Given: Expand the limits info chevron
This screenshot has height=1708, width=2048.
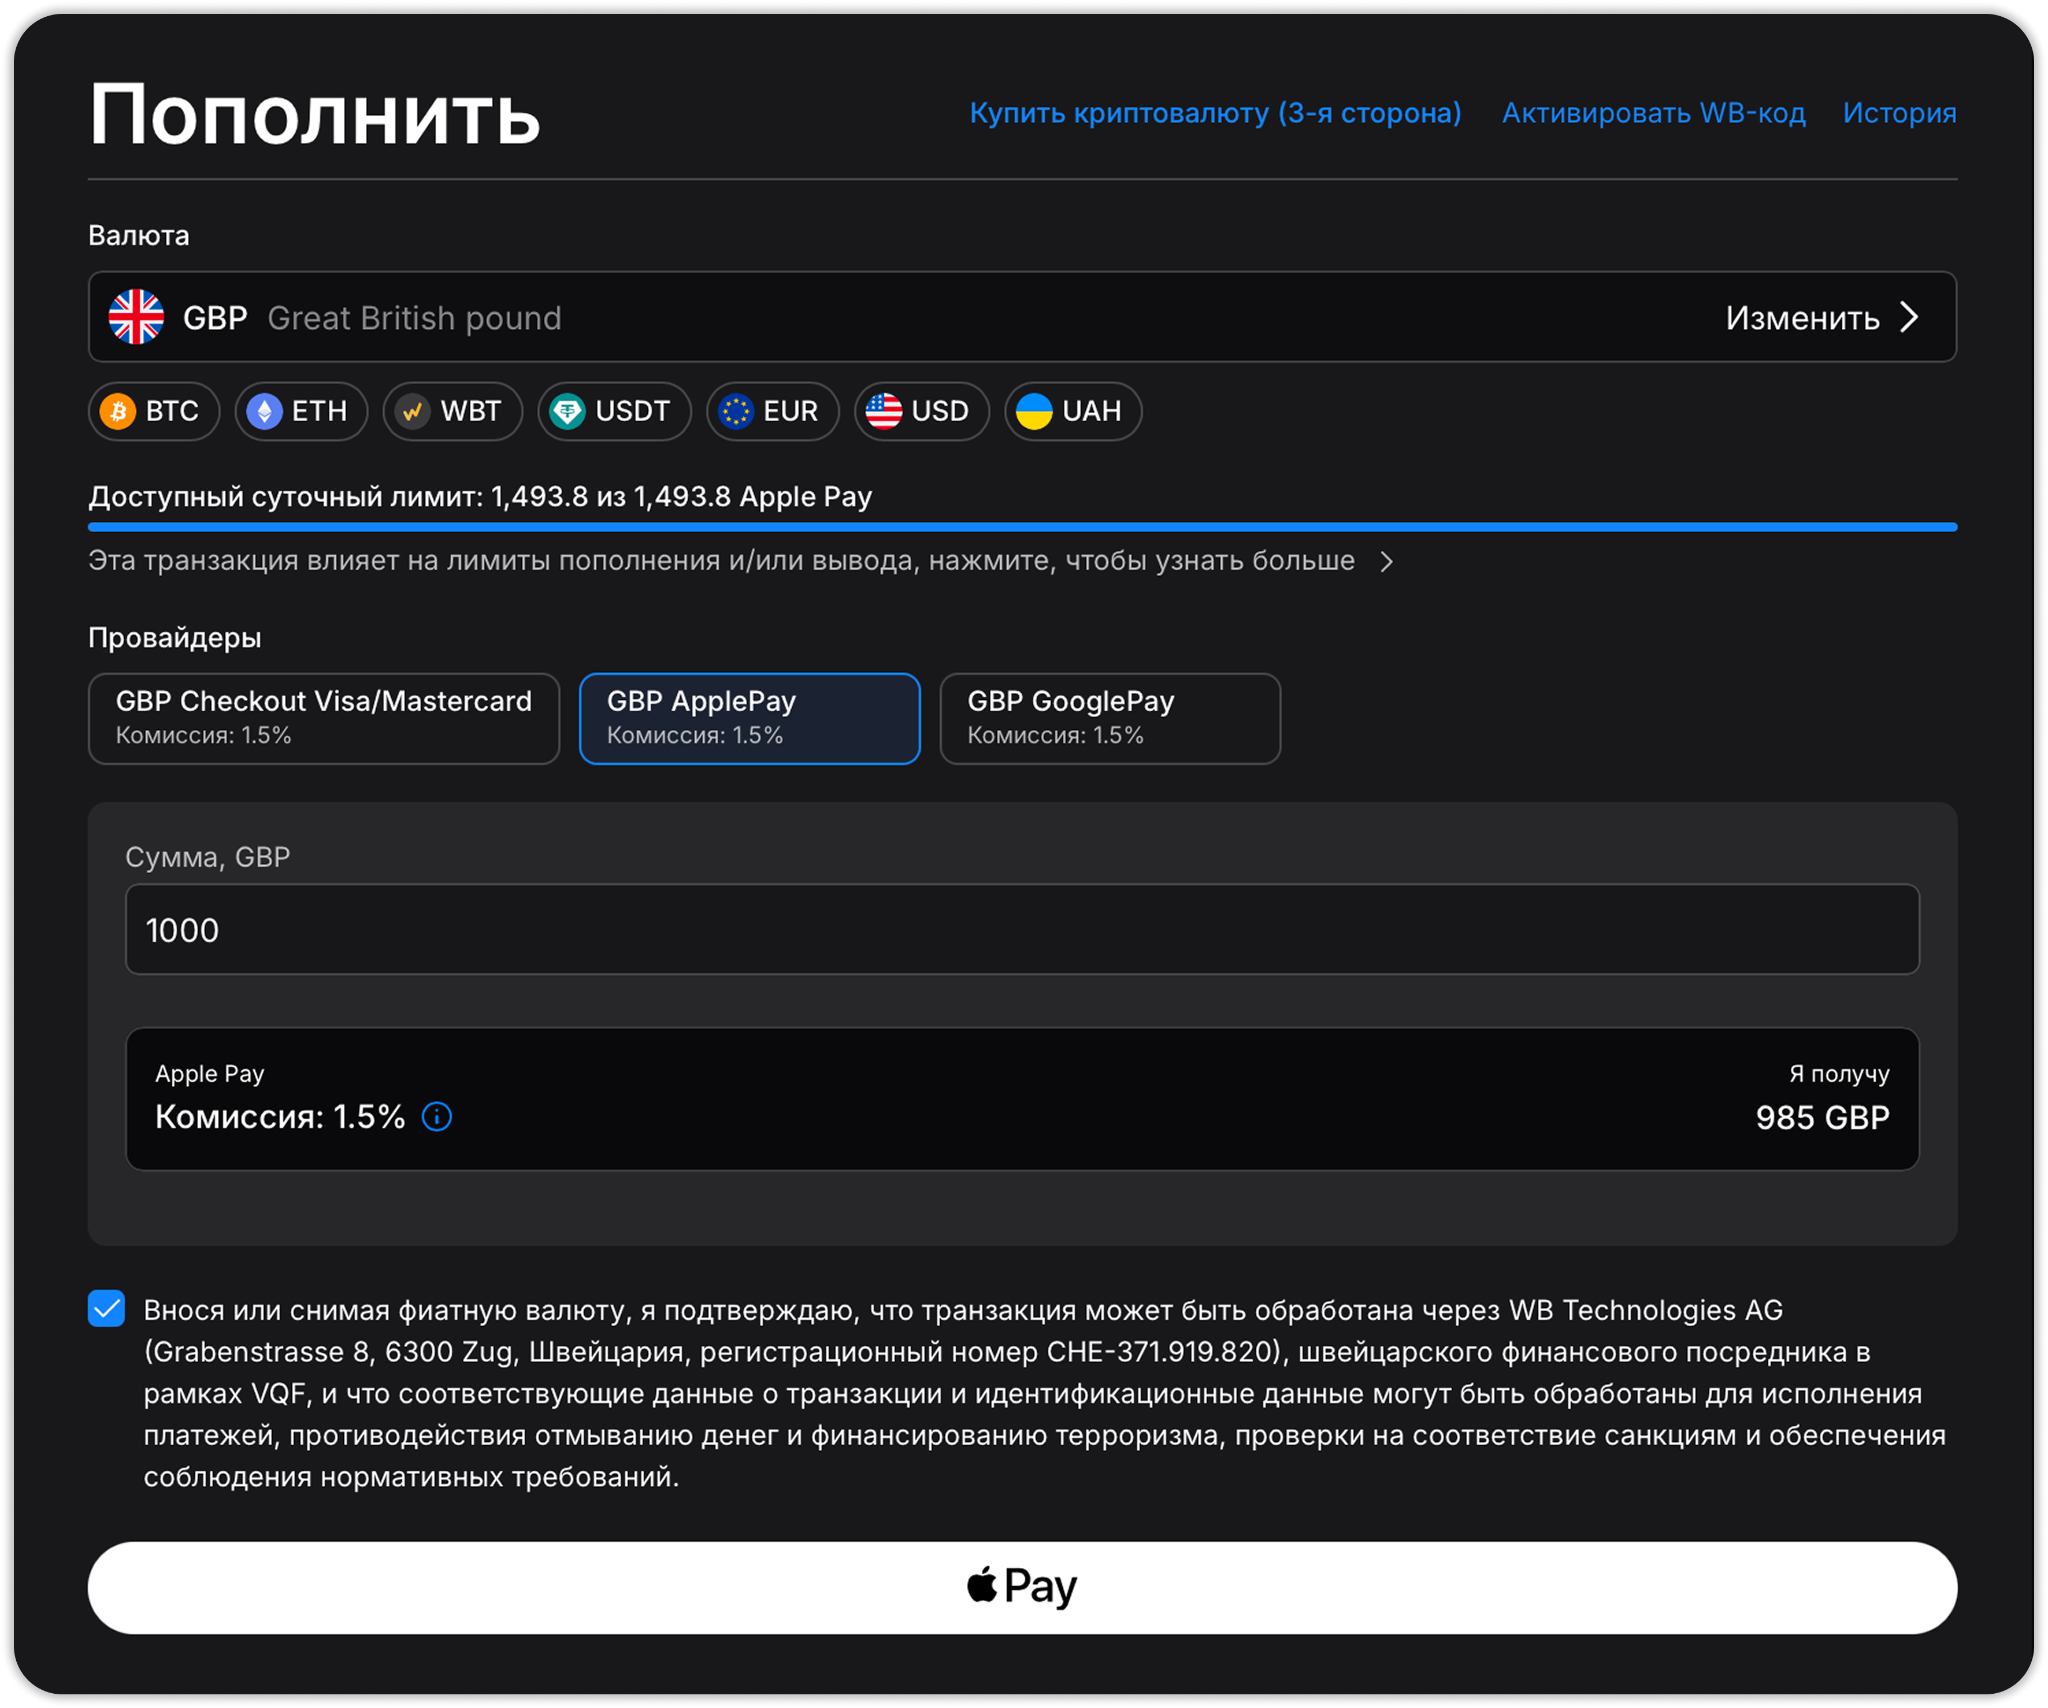Looking at the screenshot, I should pyautogui.click(x=1386, y=562).
